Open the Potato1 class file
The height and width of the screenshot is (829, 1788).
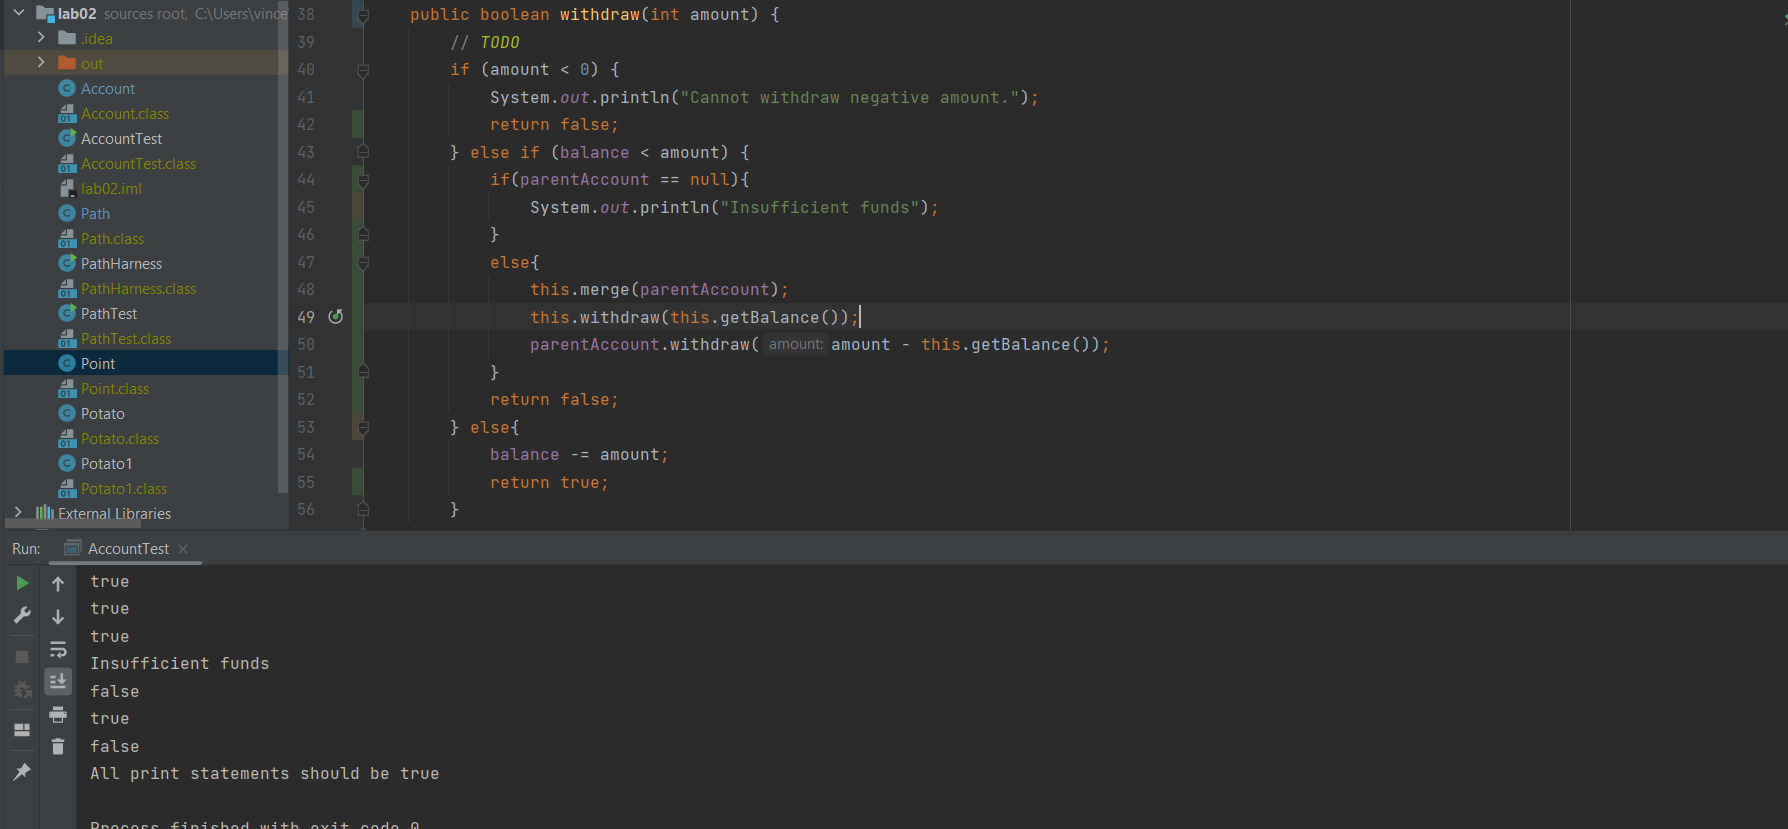point(106,464)
